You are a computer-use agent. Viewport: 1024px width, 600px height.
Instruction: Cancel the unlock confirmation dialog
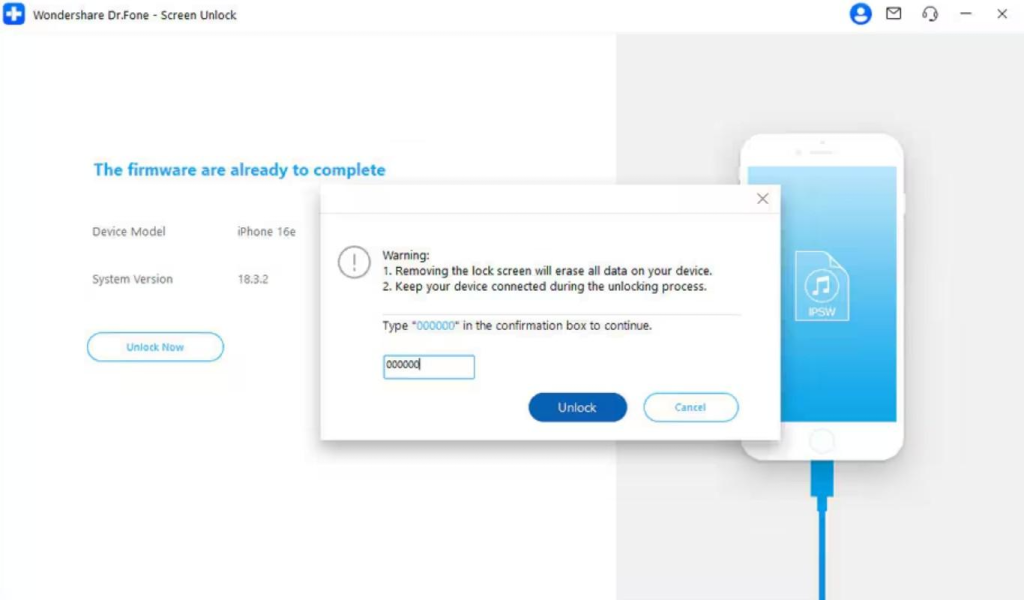pyautogui.click(x=690, y=407)
